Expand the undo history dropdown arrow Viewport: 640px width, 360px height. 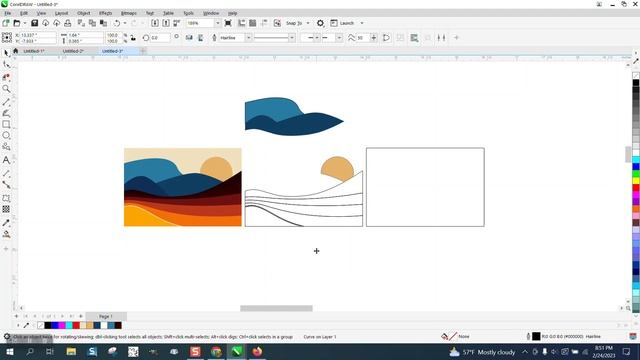[x=125, y=23]
